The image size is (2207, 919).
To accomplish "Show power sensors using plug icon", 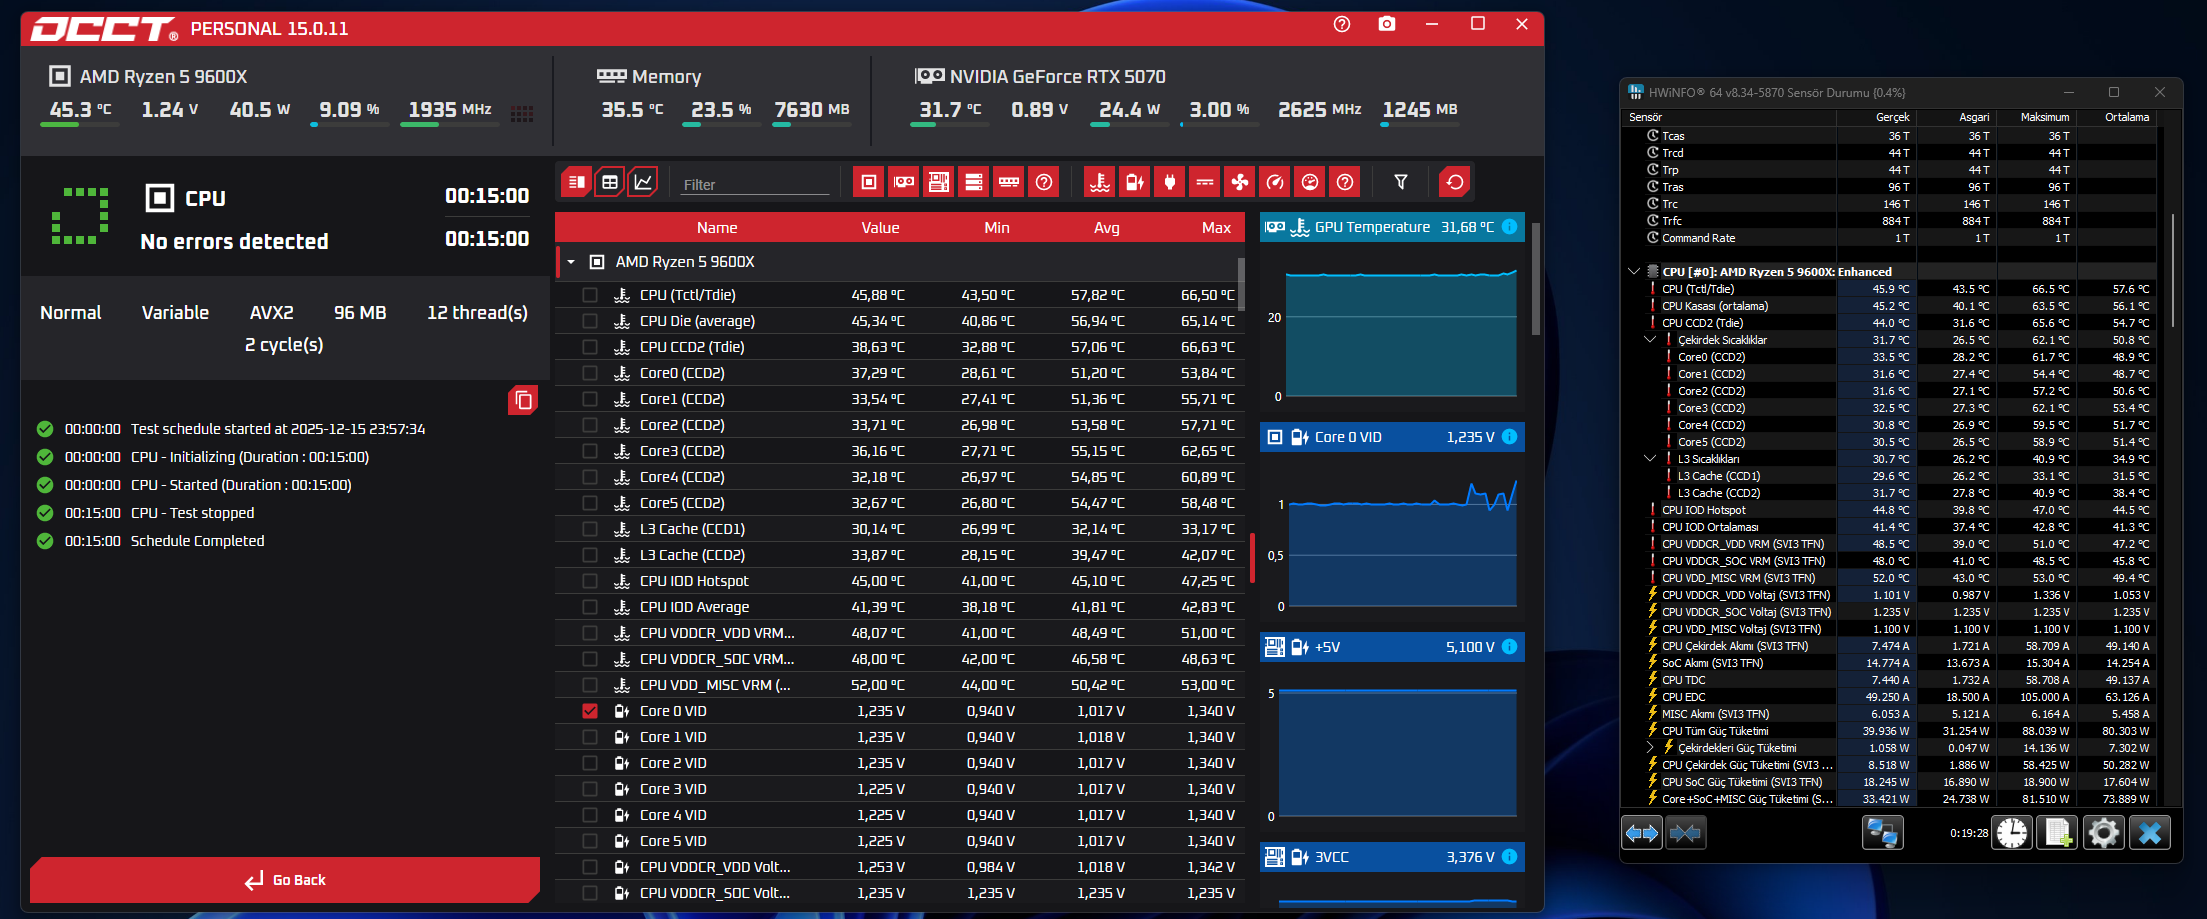I will tap(1170, 182).
